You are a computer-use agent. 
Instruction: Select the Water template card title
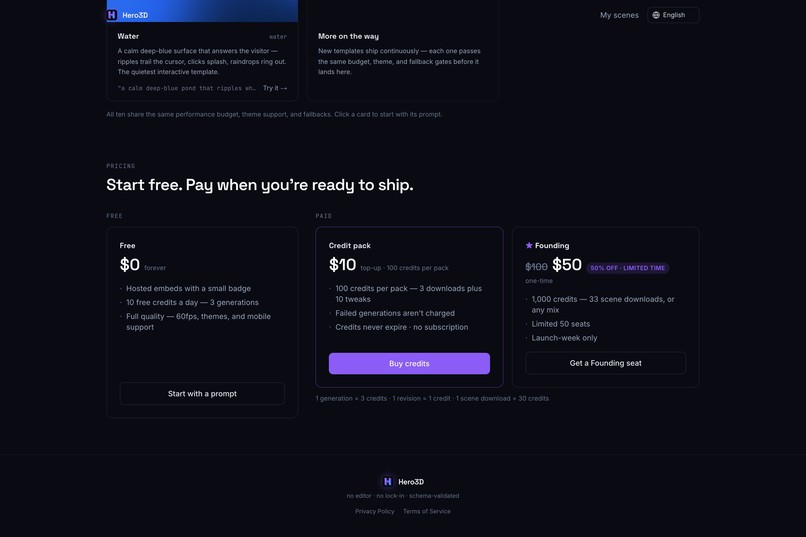pos(128,36)
